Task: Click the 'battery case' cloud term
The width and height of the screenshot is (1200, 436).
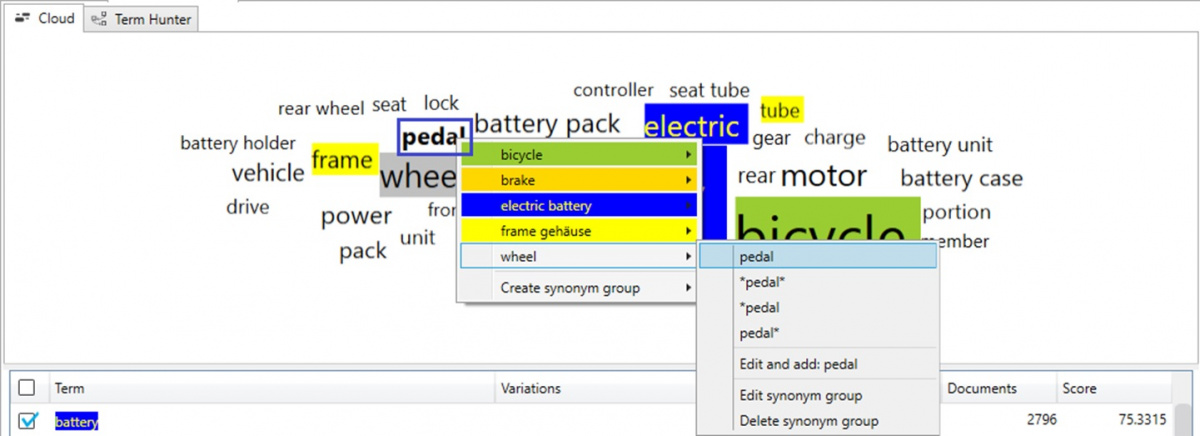Action: (x=962, y=179)
